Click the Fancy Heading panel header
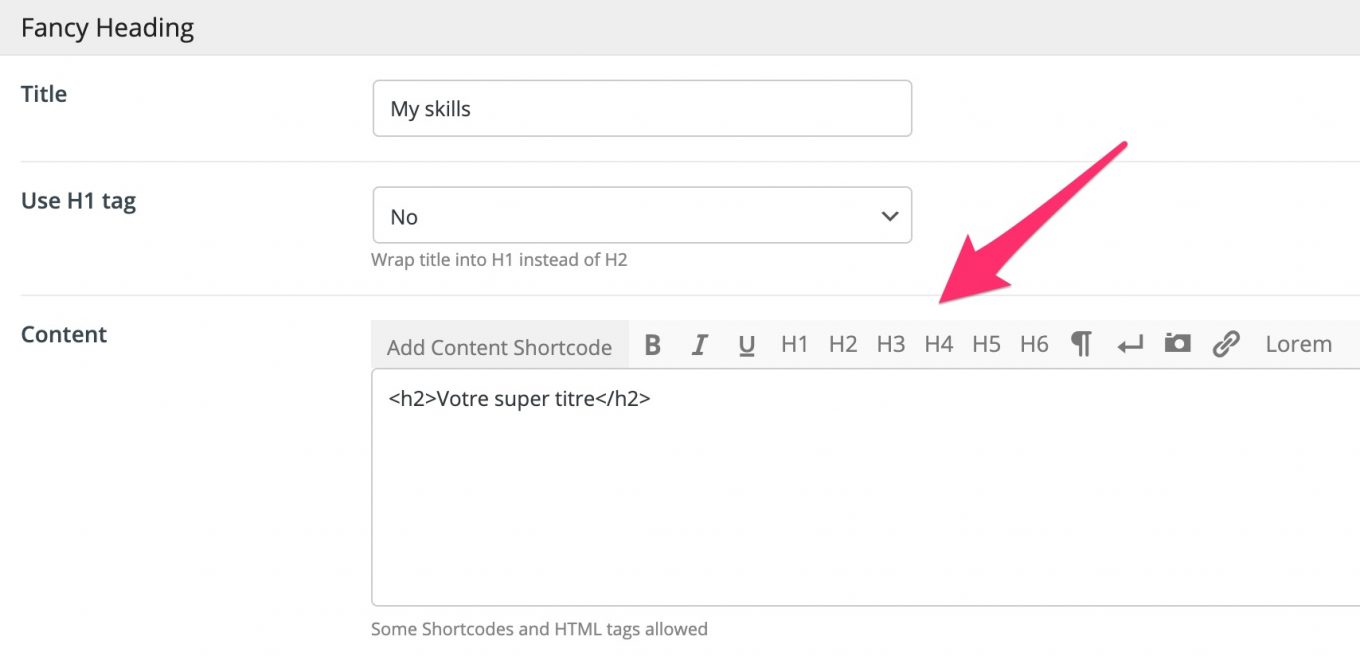 [x=108, y=28]
